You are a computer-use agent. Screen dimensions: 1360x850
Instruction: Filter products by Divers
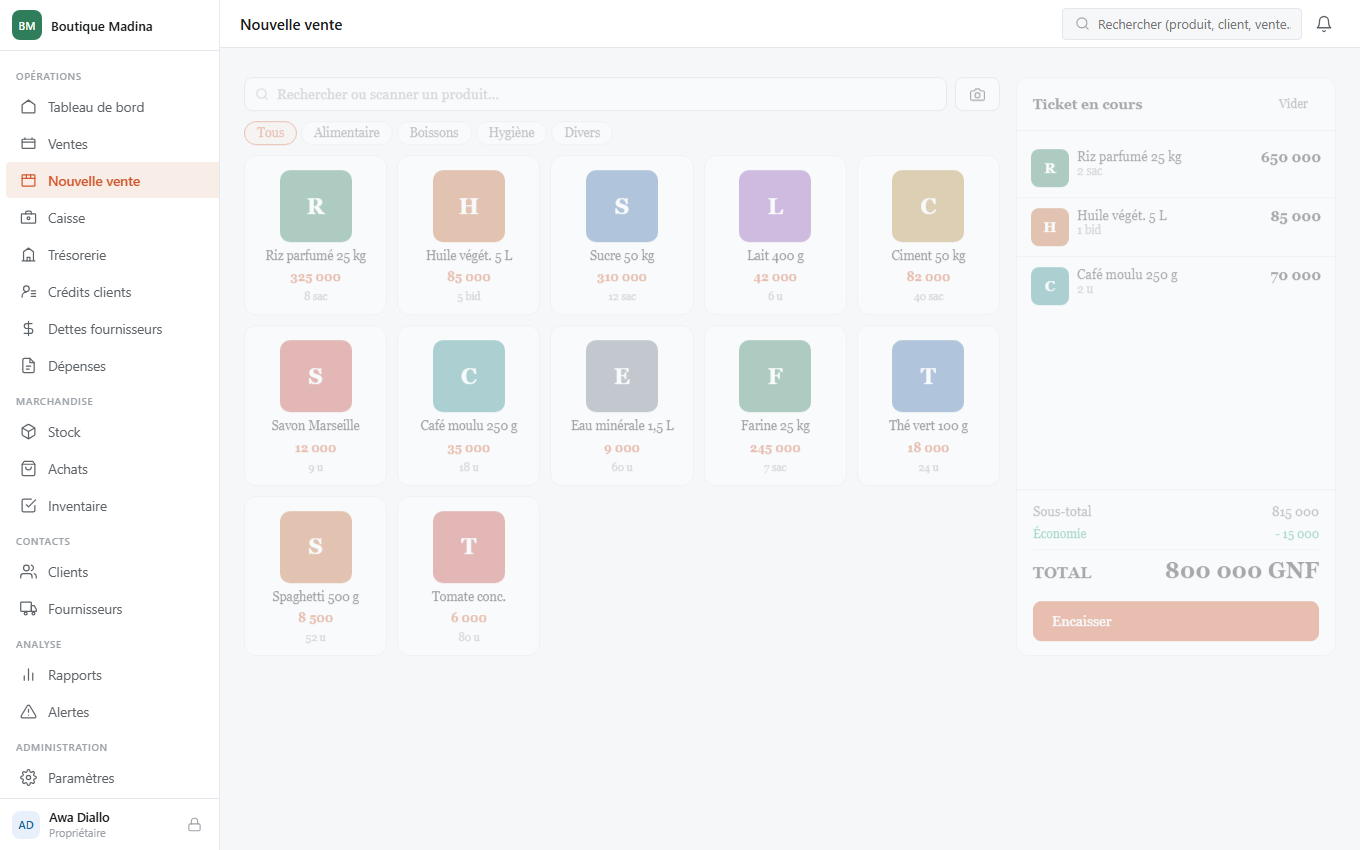[x=582, y=133]
